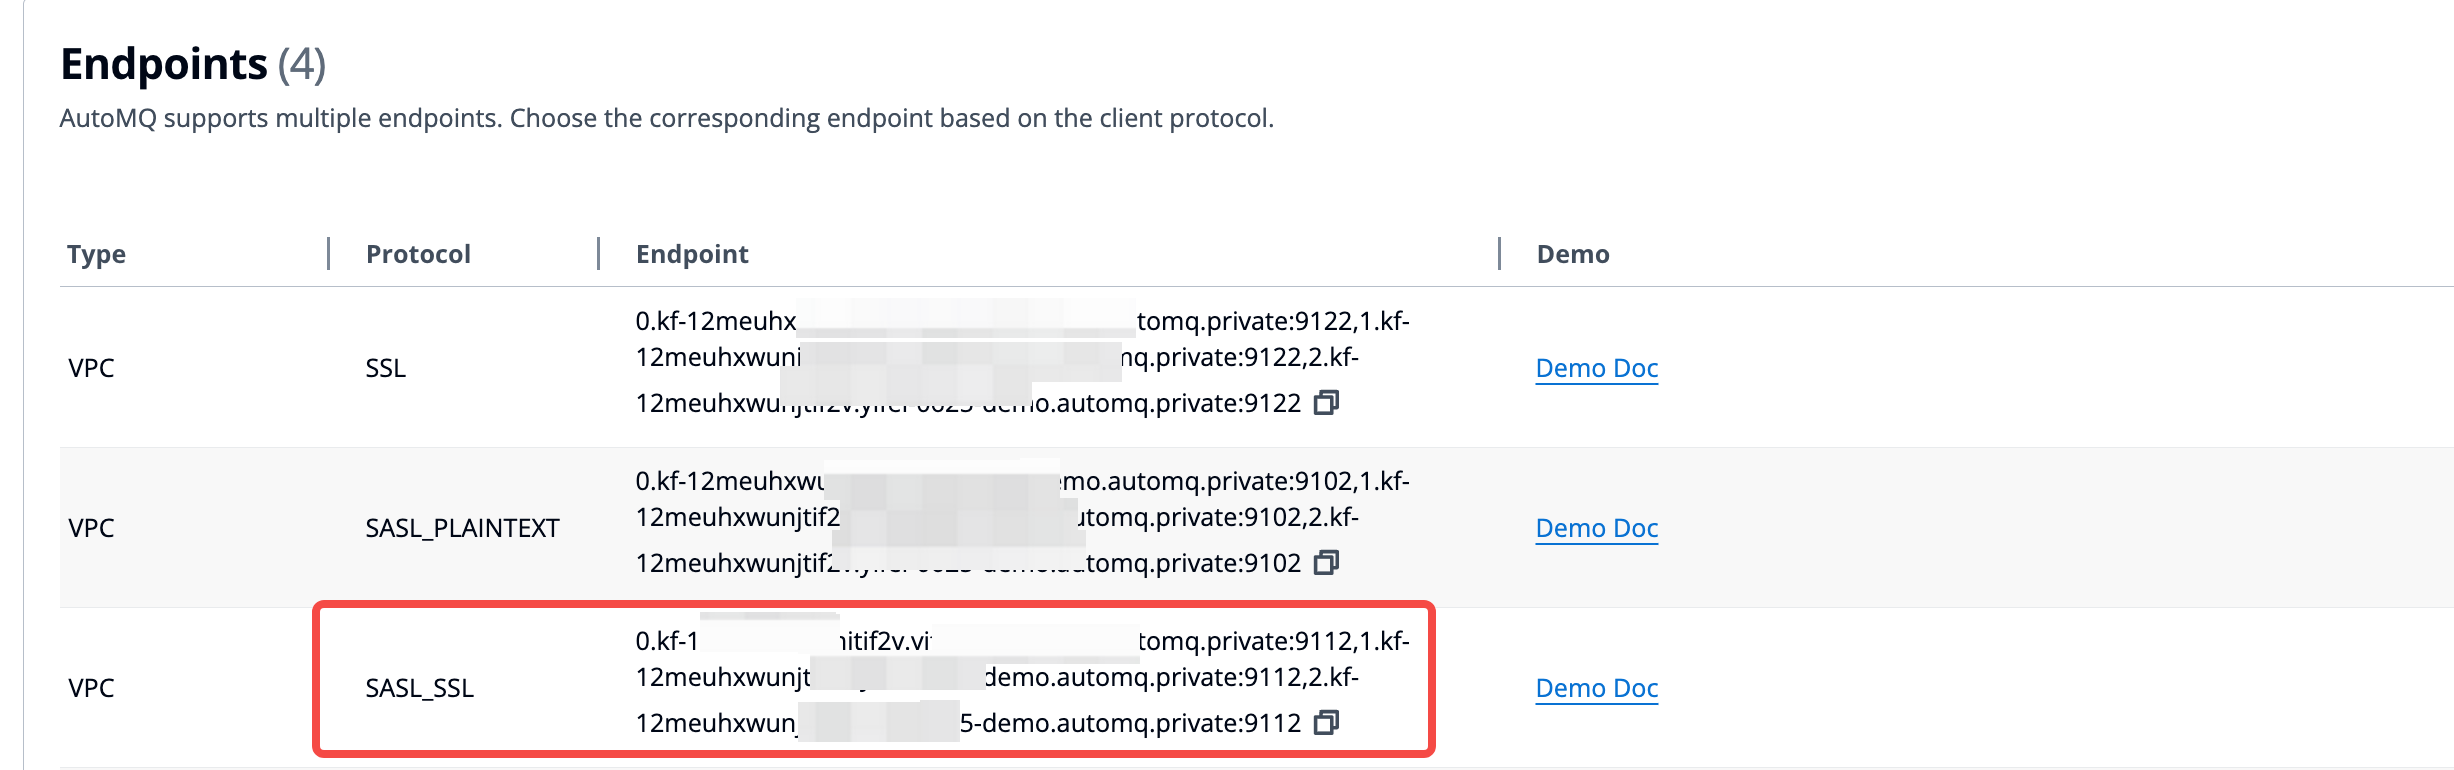This screenshot has width=2454, height=770.
Task: Select endpoint text ending in private:9122
Action: point(1022,361)
